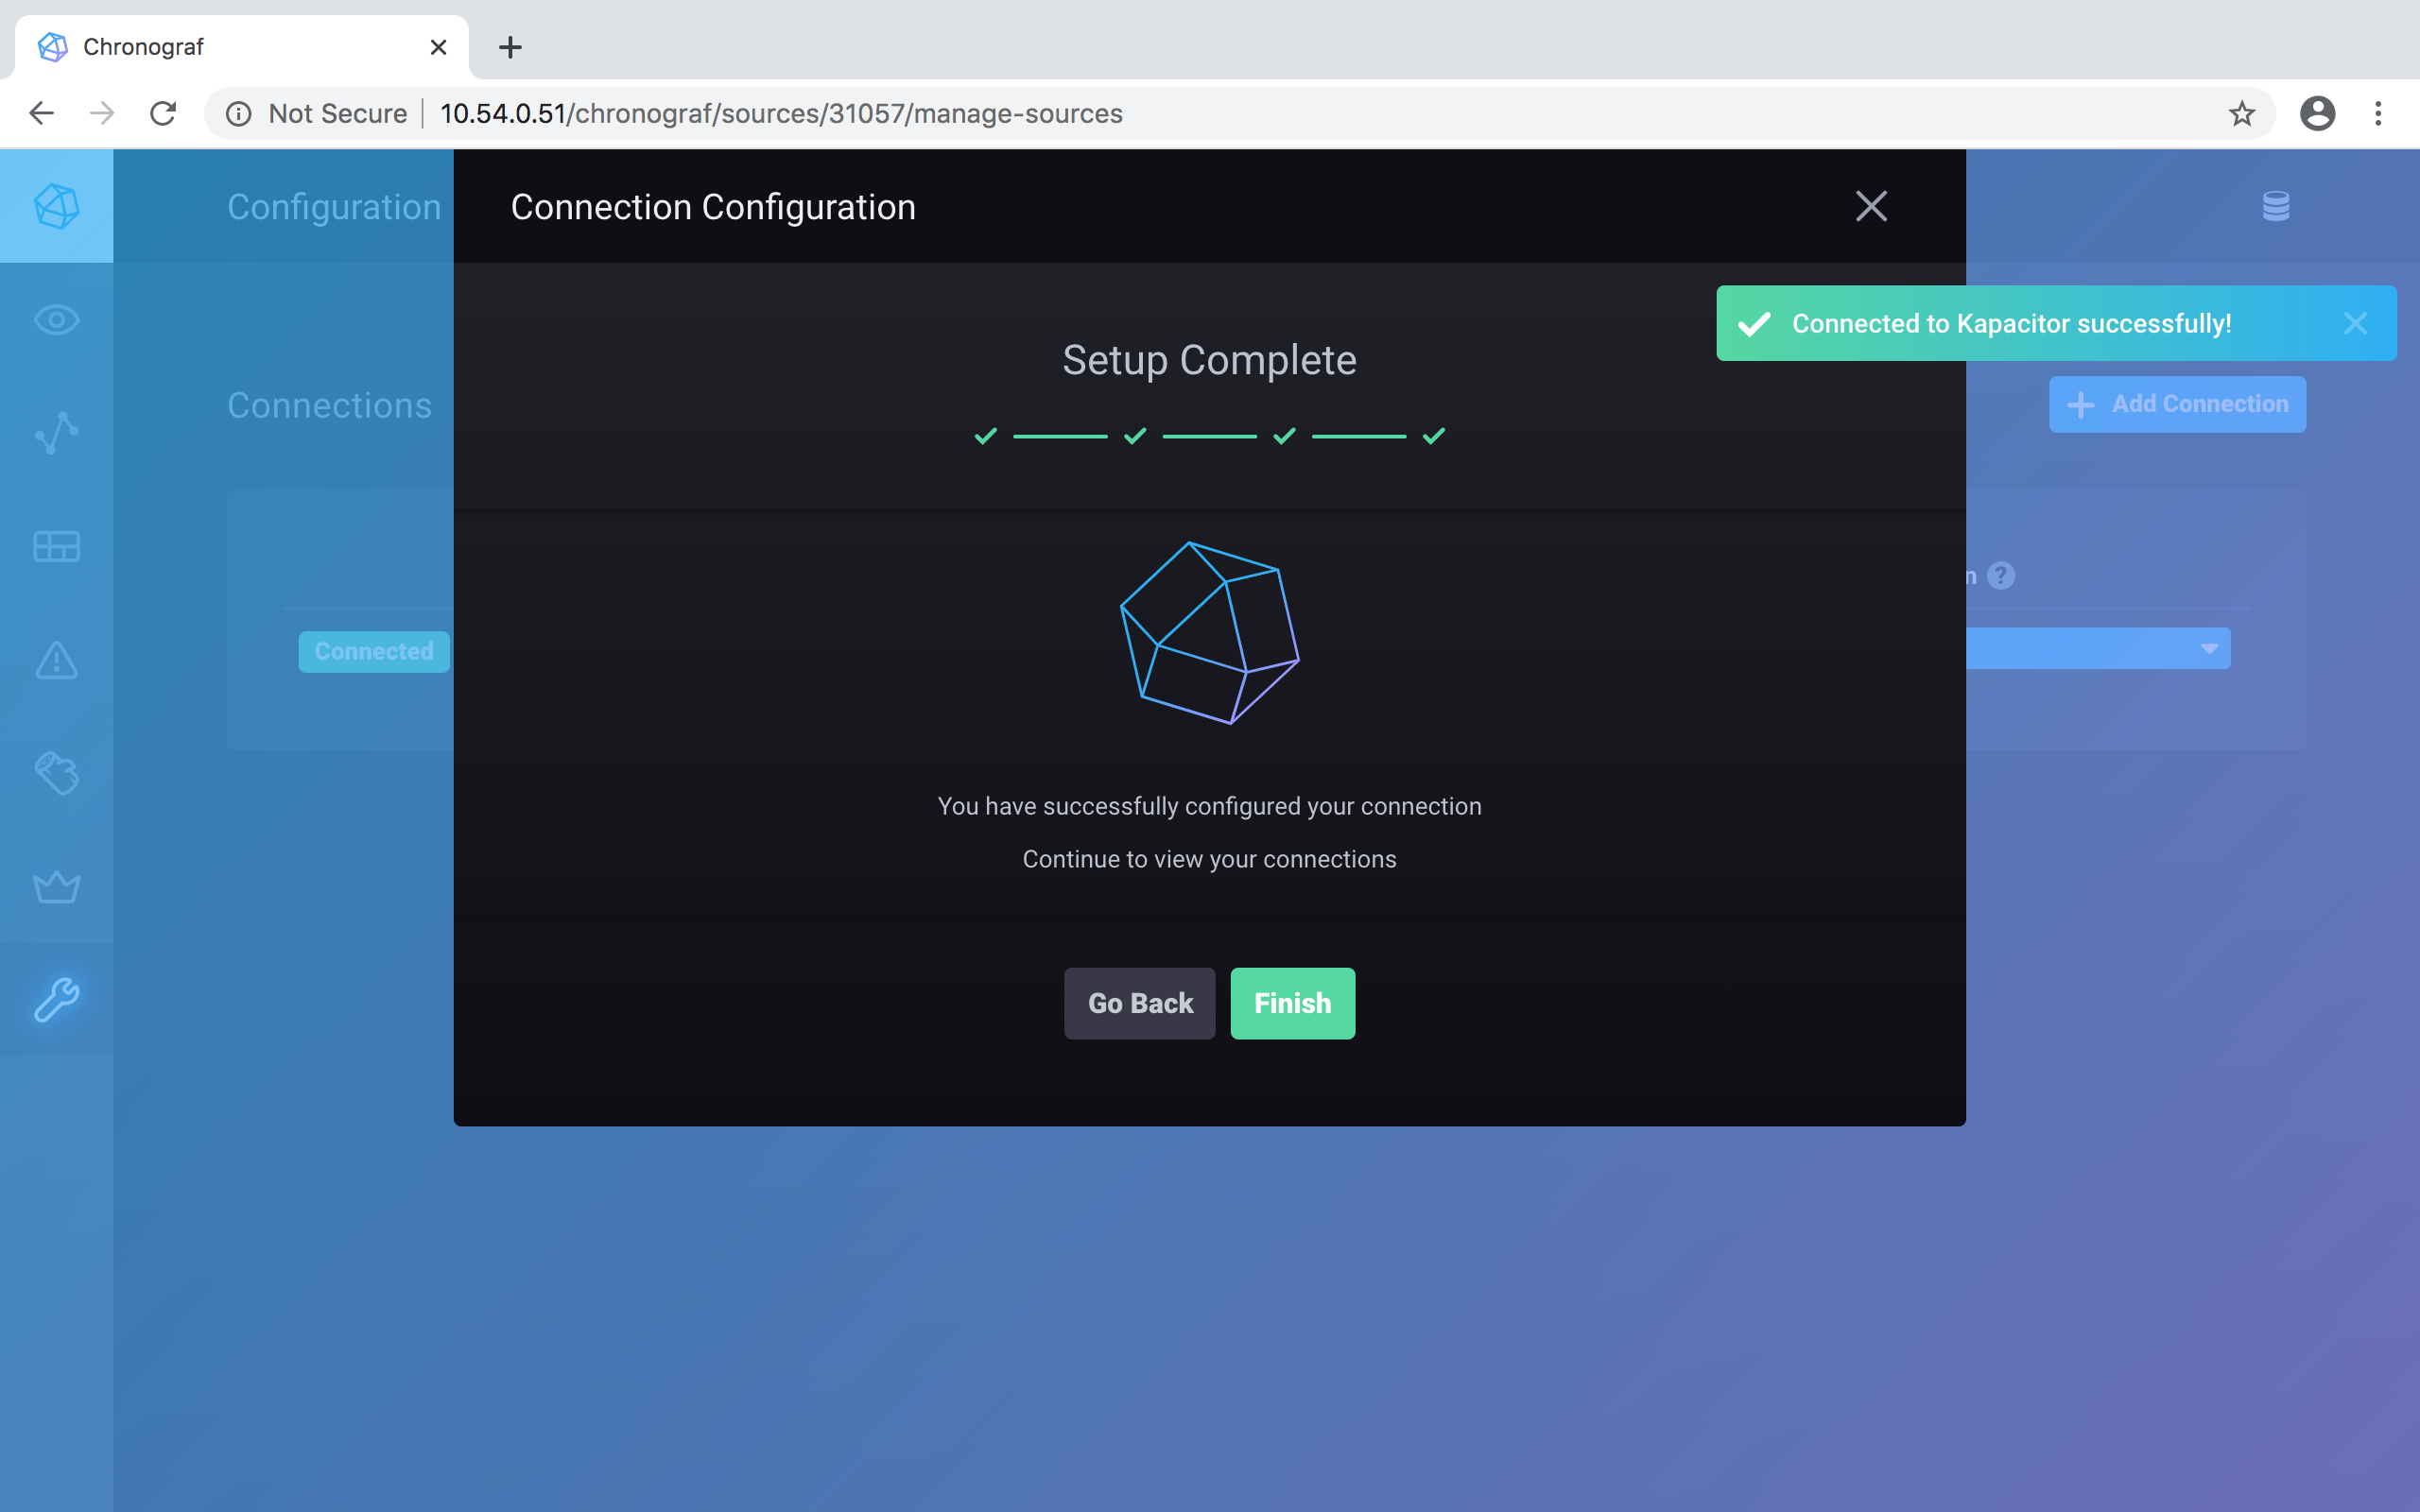Open Dashboards grid icon in sidebar
This screenshot has width=2420, height=1512.
coord(56,547)
